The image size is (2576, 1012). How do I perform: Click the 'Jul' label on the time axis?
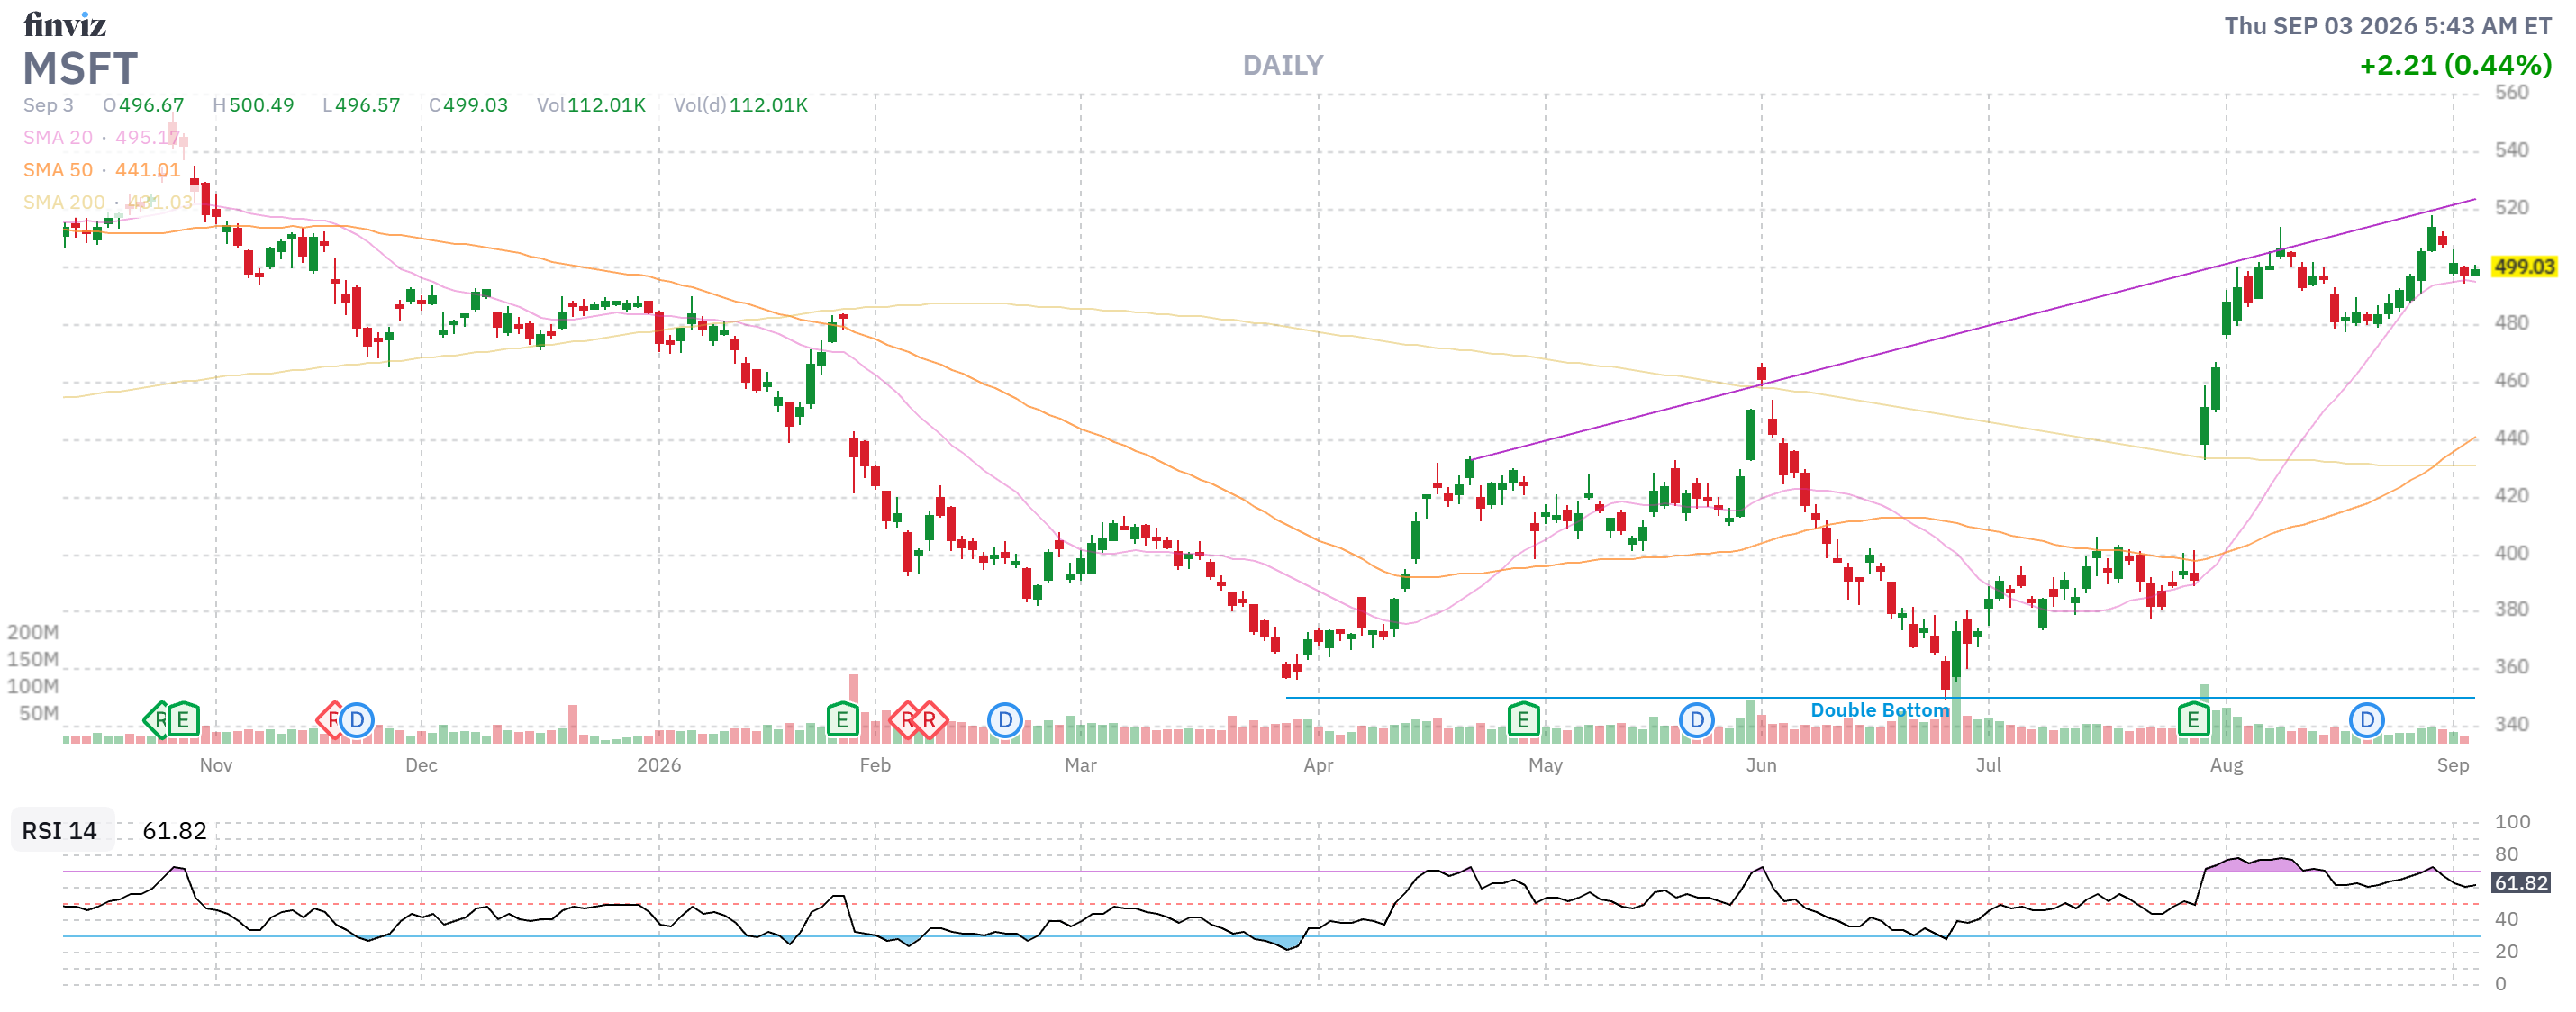[x=1988, y=765]
